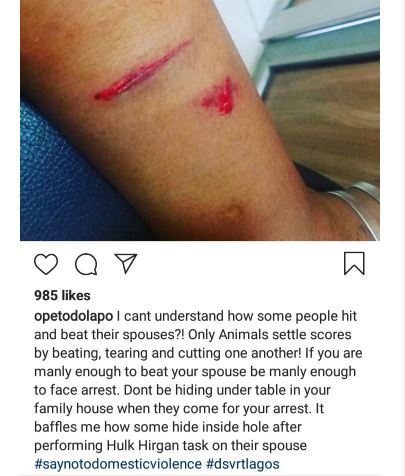
Task: Open the #dsvrtlagos hashtag
Action: pos(243,464)
